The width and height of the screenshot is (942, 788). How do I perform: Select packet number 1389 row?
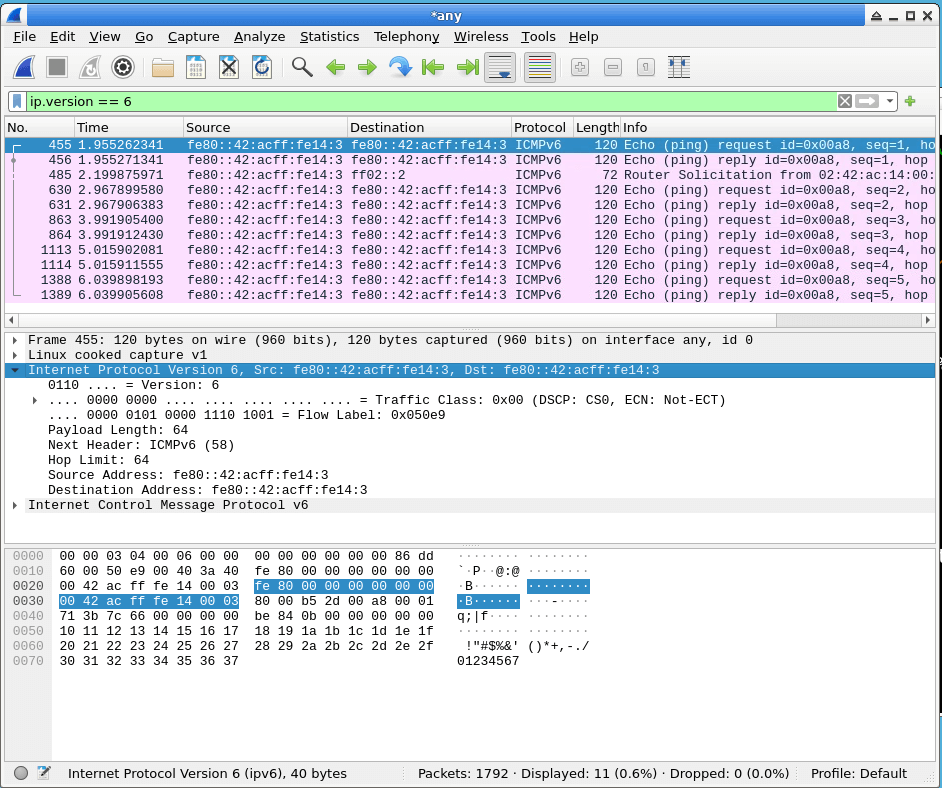(x=470, y=296)
